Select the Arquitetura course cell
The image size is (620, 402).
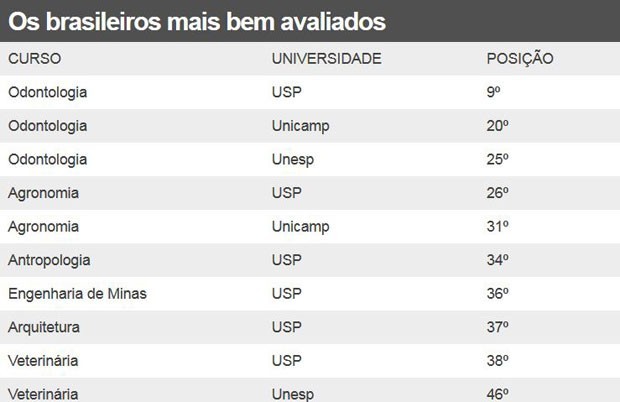coord(44,327)
